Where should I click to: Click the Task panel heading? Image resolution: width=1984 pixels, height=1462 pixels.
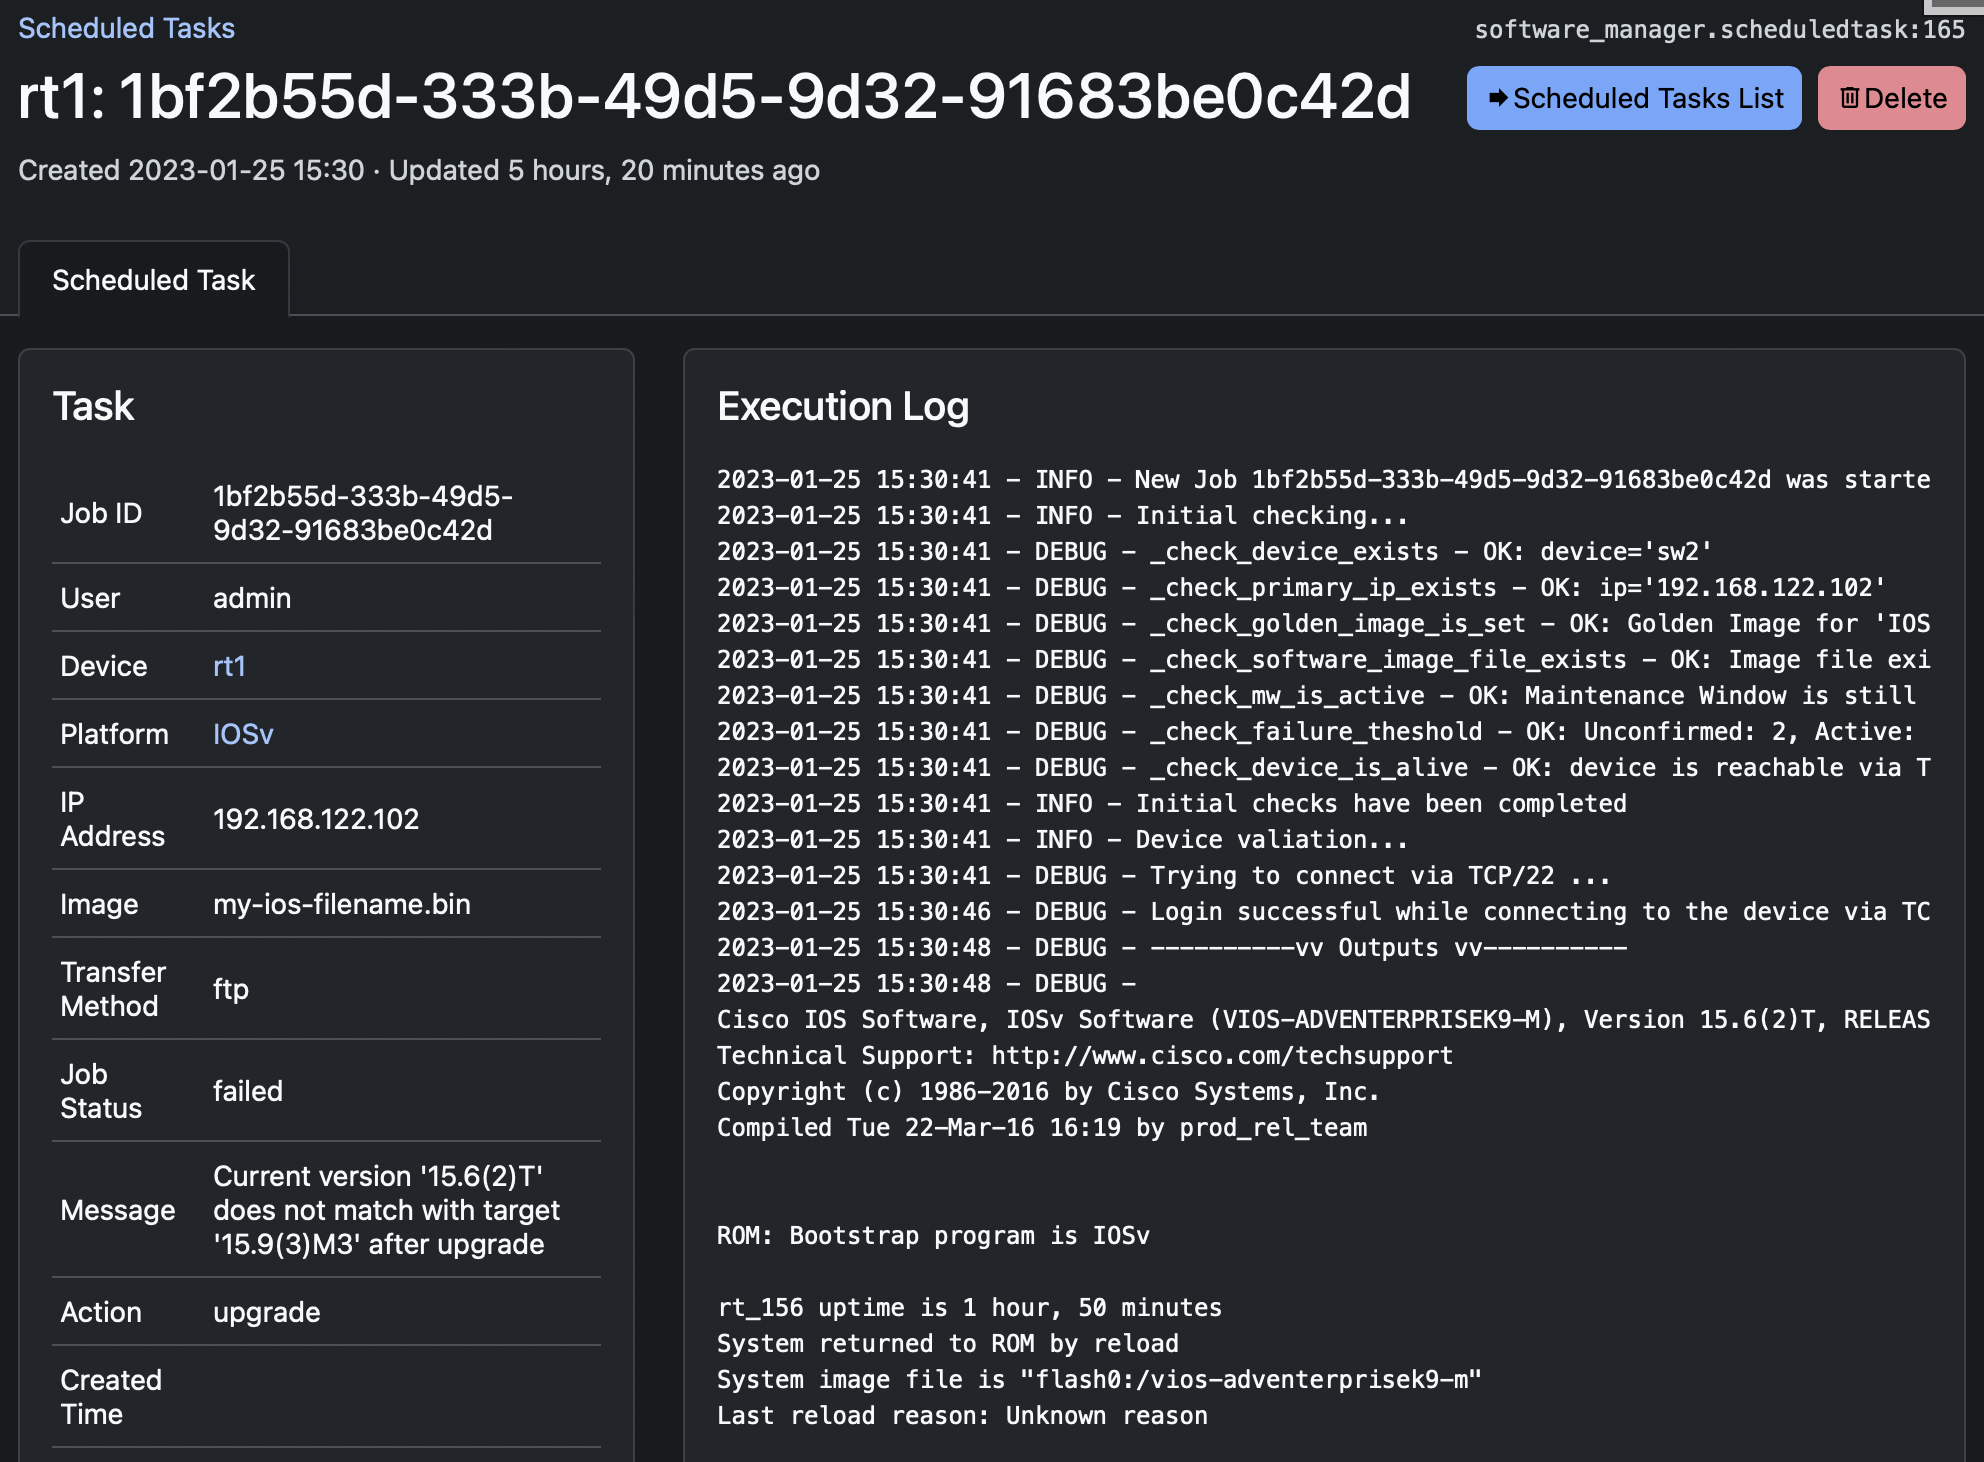coord(93,406)
